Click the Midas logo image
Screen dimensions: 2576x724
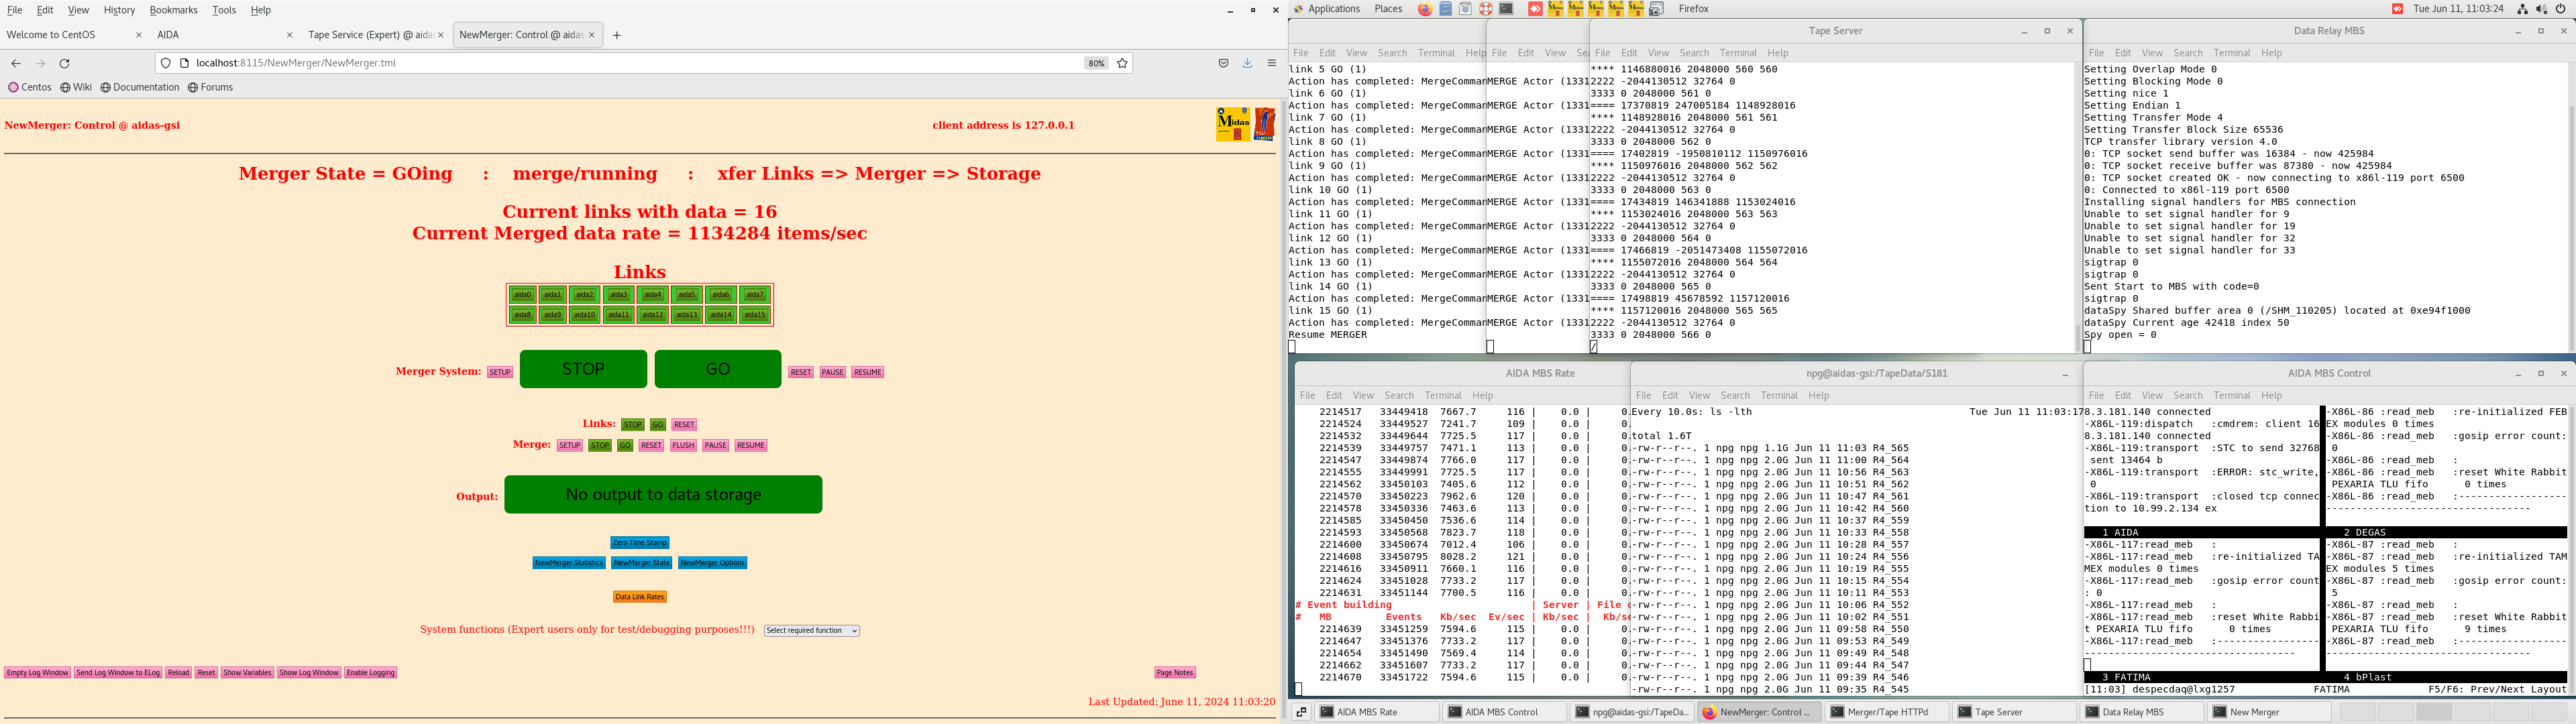tap(1233, 125)
